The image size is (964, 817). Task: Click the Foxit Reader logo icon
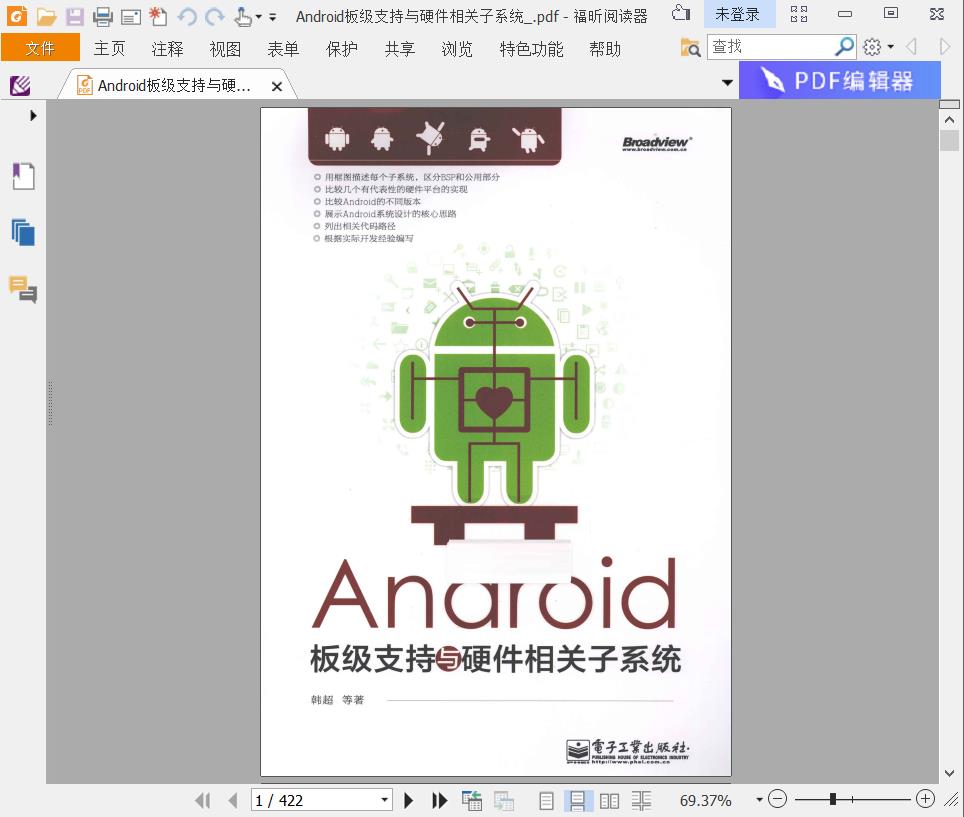pyautogui.click(x=17, y=15)
